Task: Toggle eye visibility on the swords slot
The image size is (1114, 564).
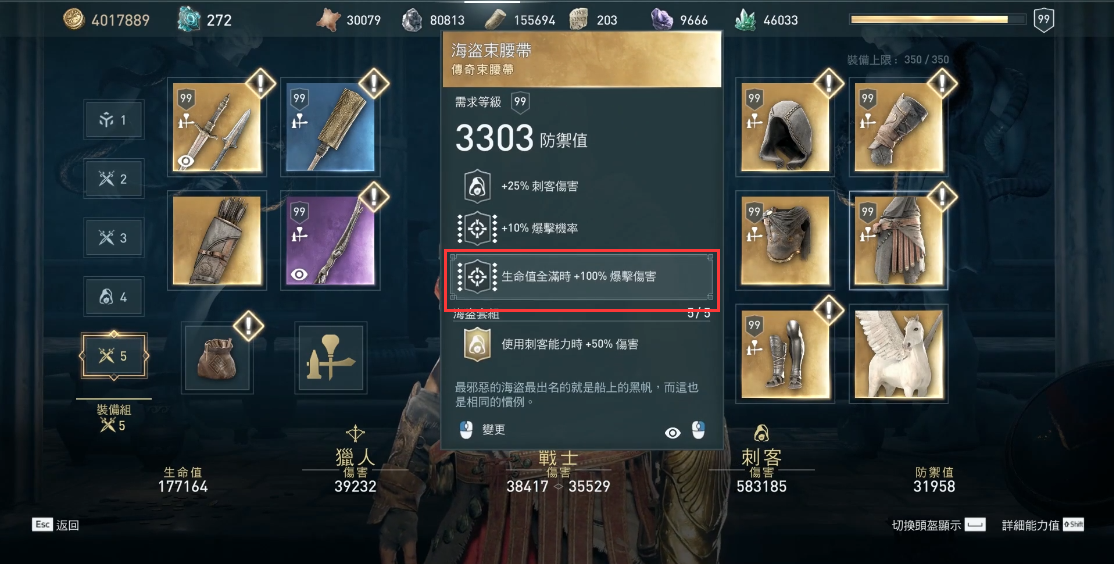Action: pos(186,161)
